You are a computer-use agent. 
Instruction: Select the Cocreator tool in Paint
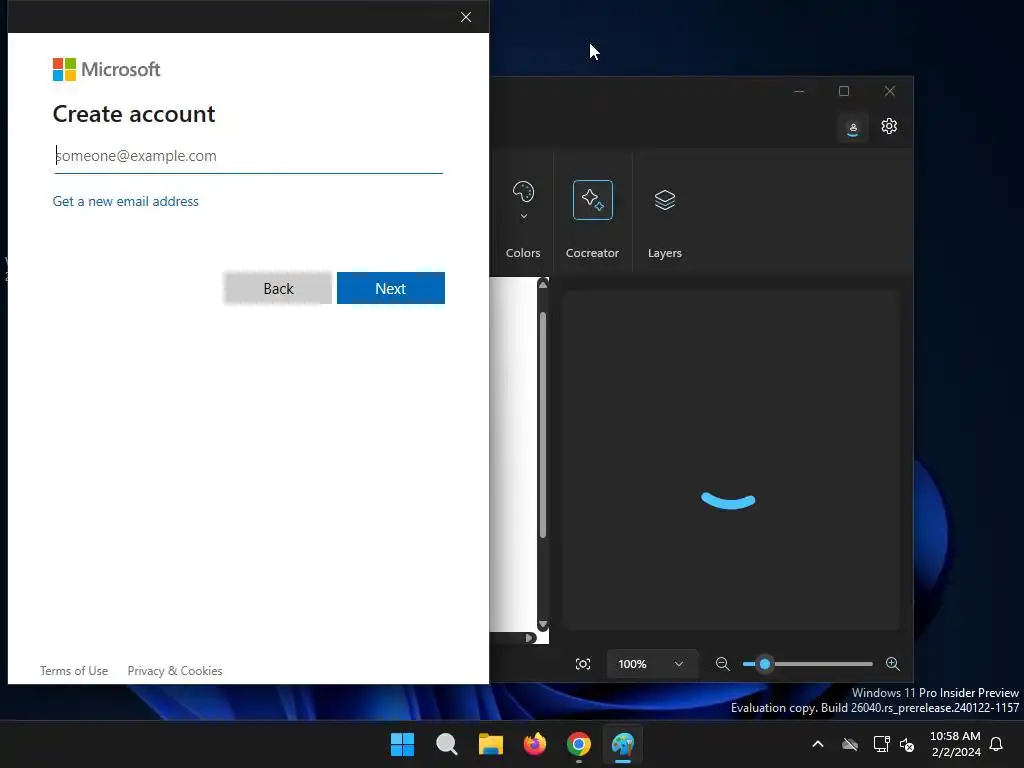[592, 200]
